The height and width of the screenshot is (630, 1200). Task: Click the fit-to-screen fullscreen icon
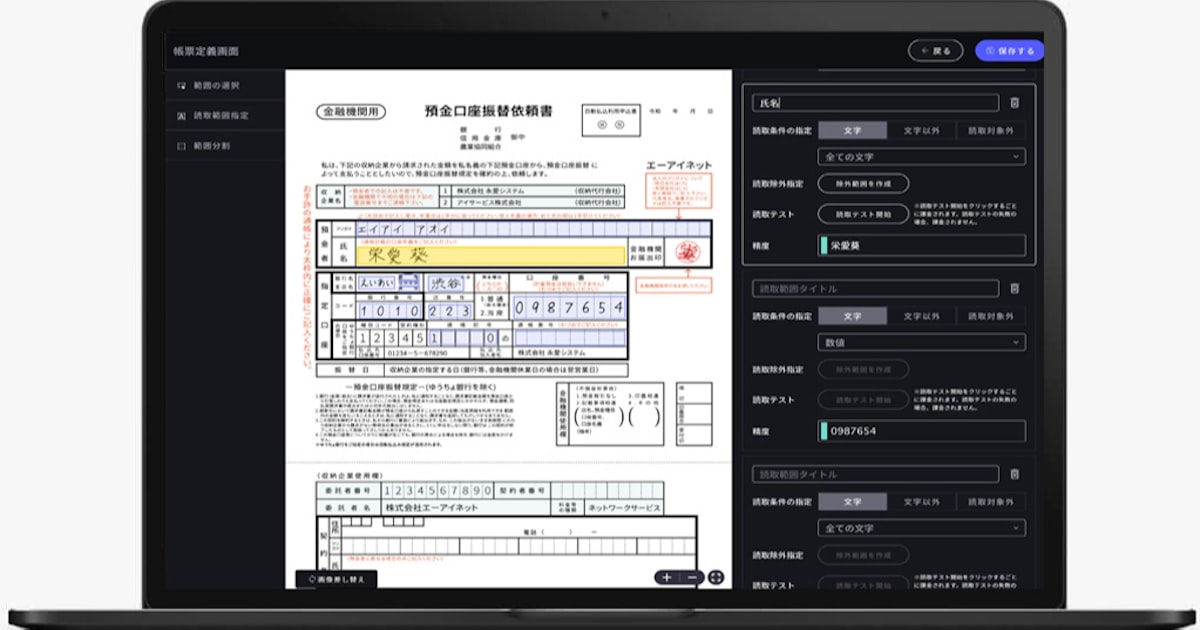coord(716,578)
